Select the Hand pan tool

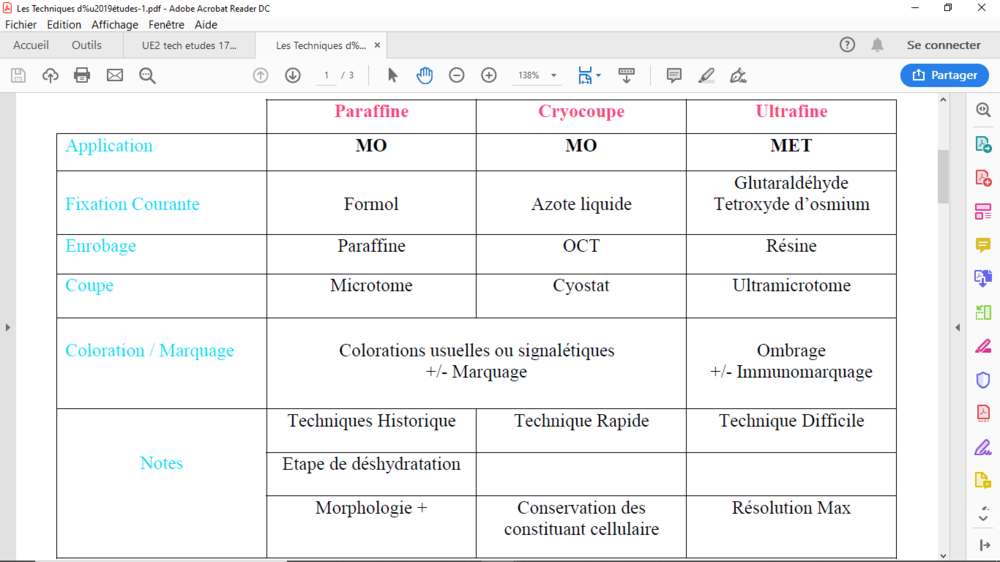click(x=424, y=75)
